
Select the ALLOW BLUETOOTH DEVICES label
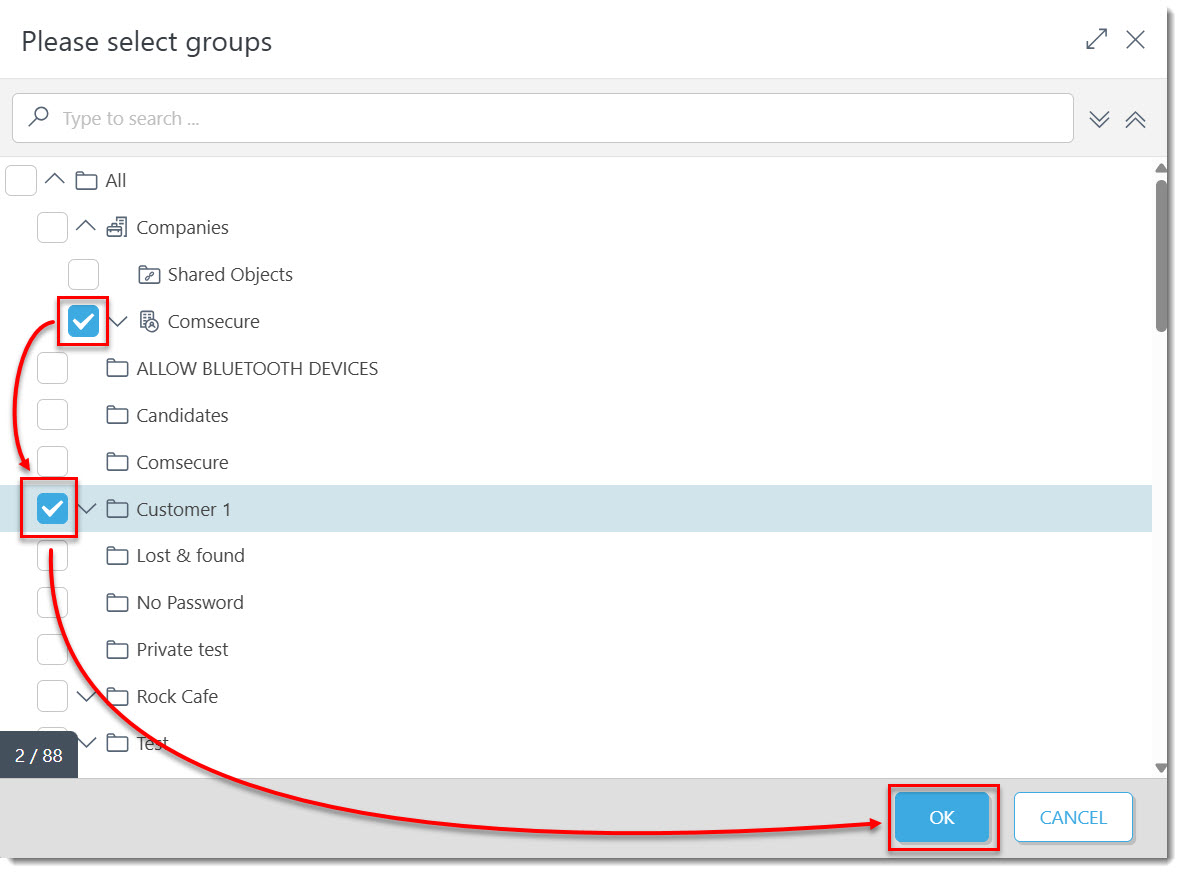[257, 369]
